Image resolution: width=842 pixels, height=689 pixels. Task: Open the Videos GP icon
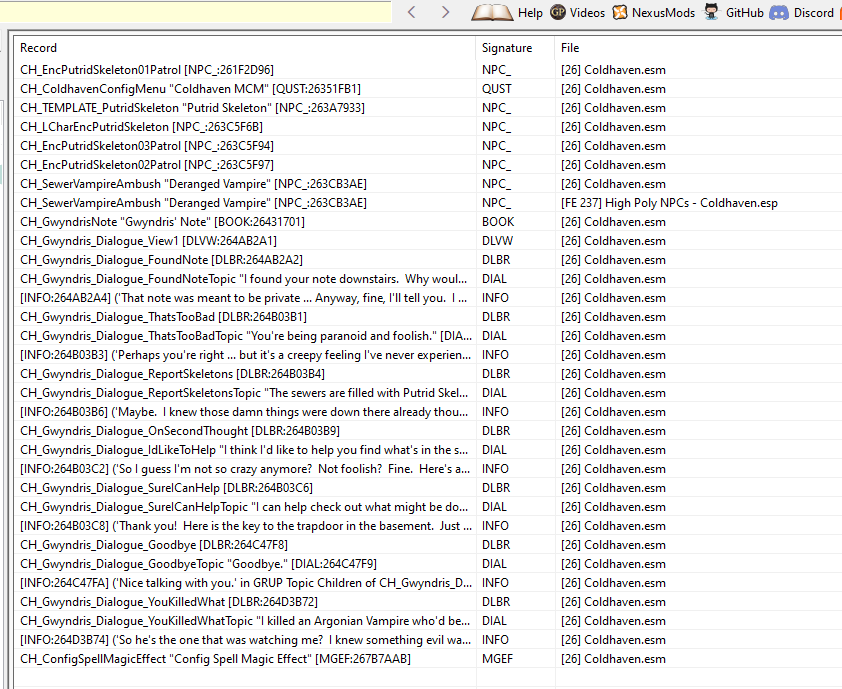(558, 12)
